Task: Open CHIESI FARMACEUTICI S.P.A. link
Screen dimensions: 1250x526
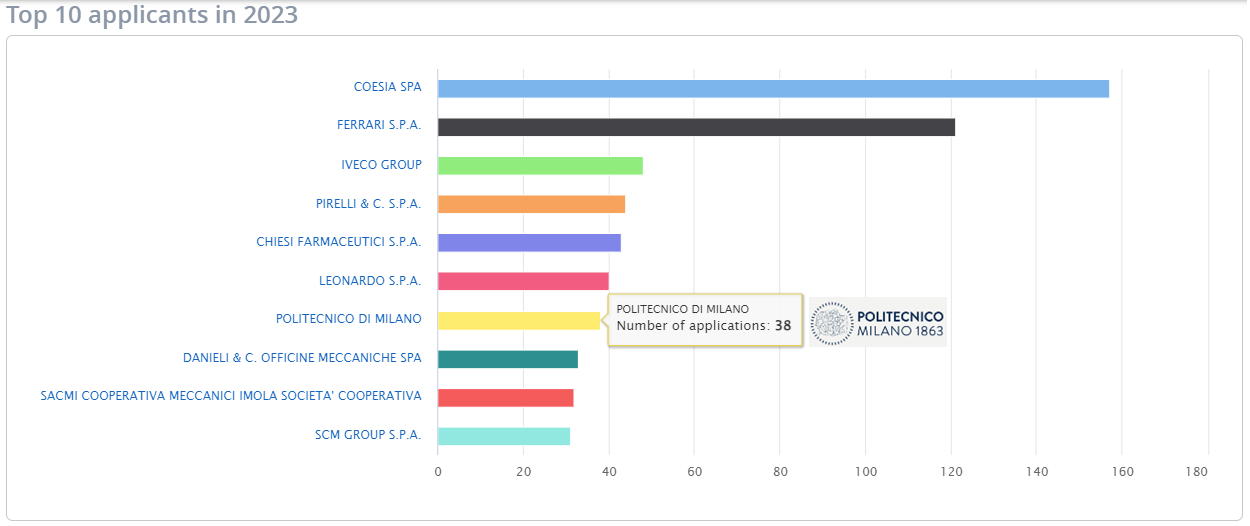Action: (339, 242)
